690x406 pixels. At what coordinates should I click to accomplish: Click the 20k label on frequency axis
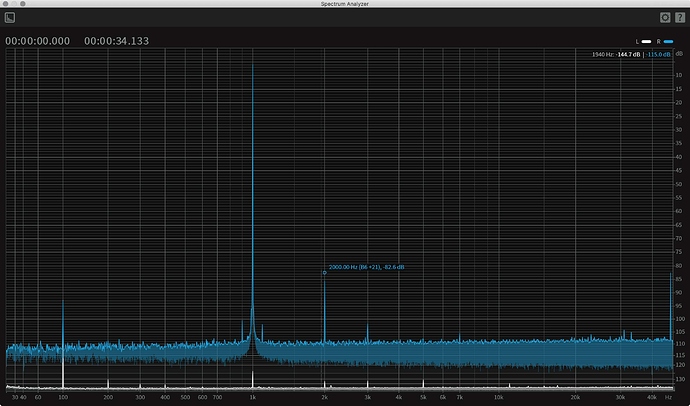[575, 397]
